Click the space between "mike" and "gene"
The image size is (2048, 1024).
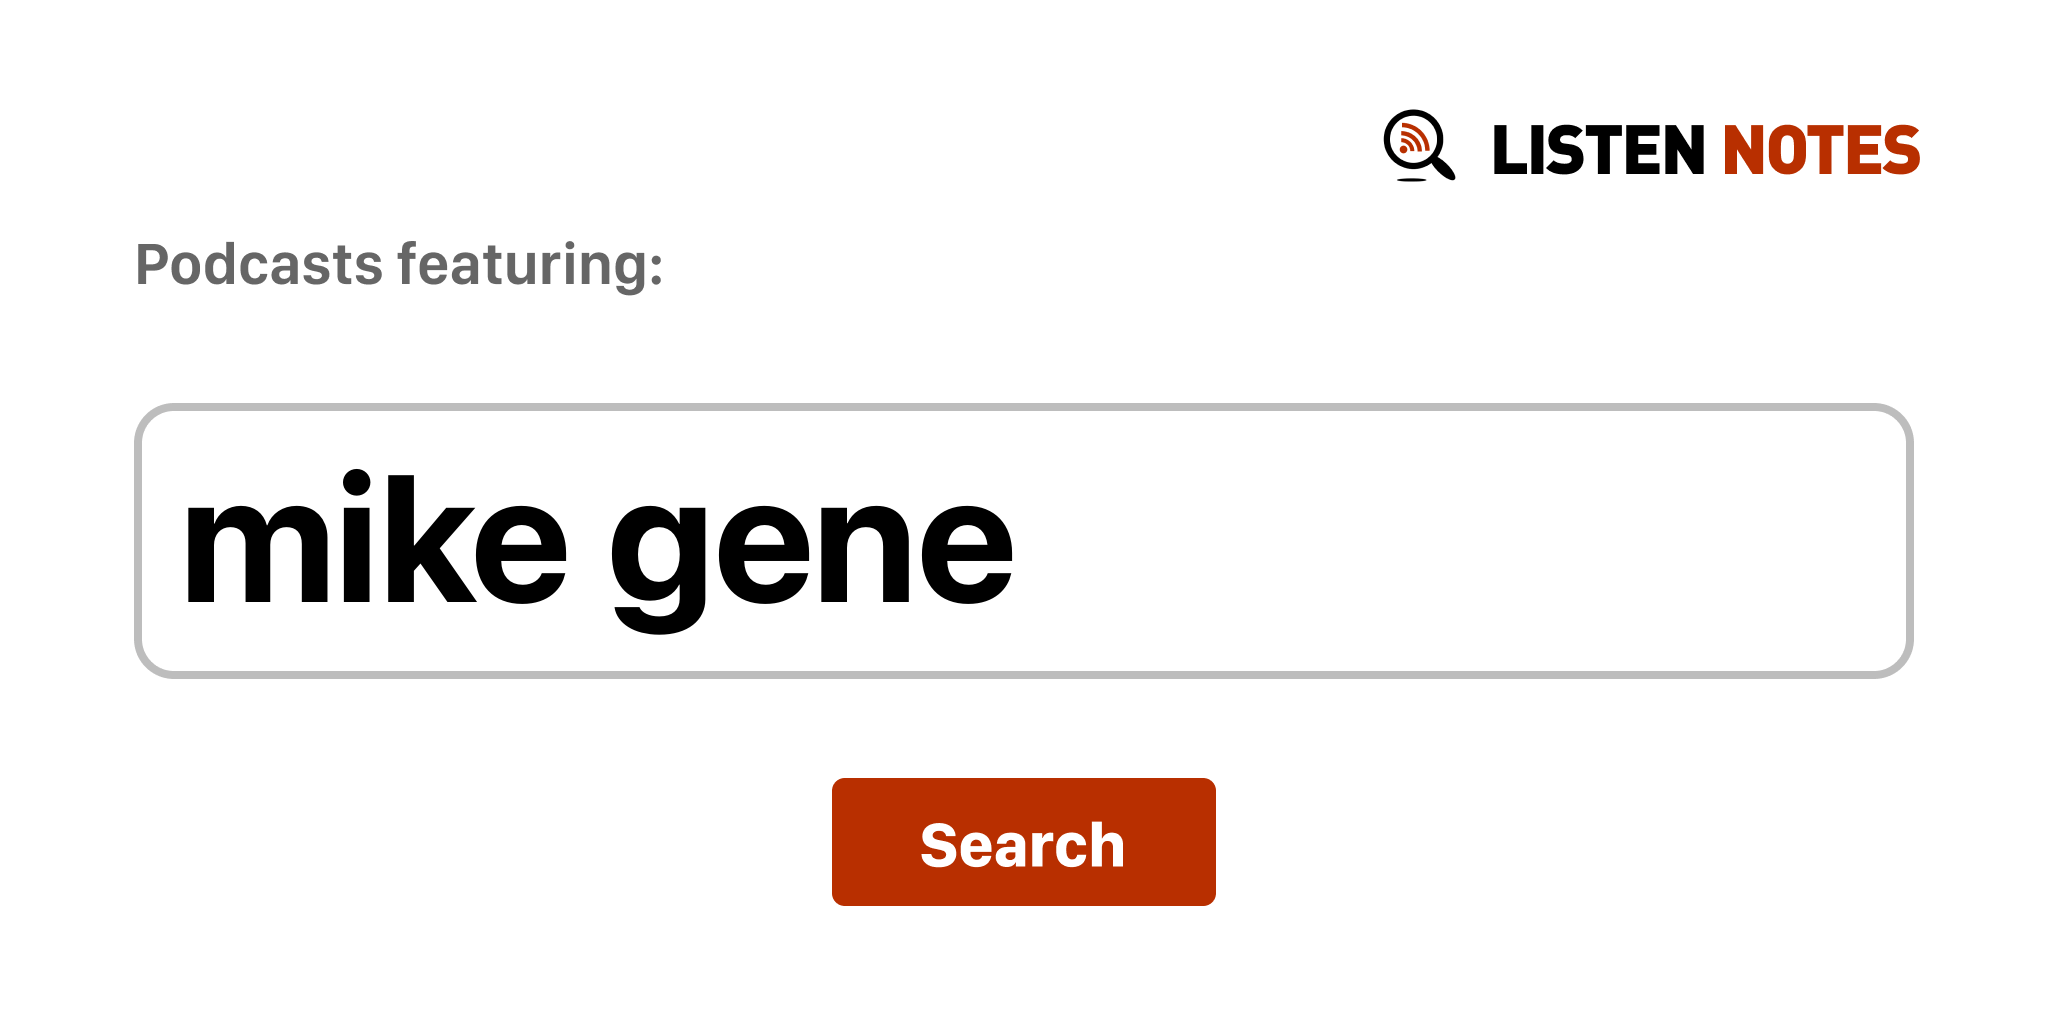[x=590, y=541]
